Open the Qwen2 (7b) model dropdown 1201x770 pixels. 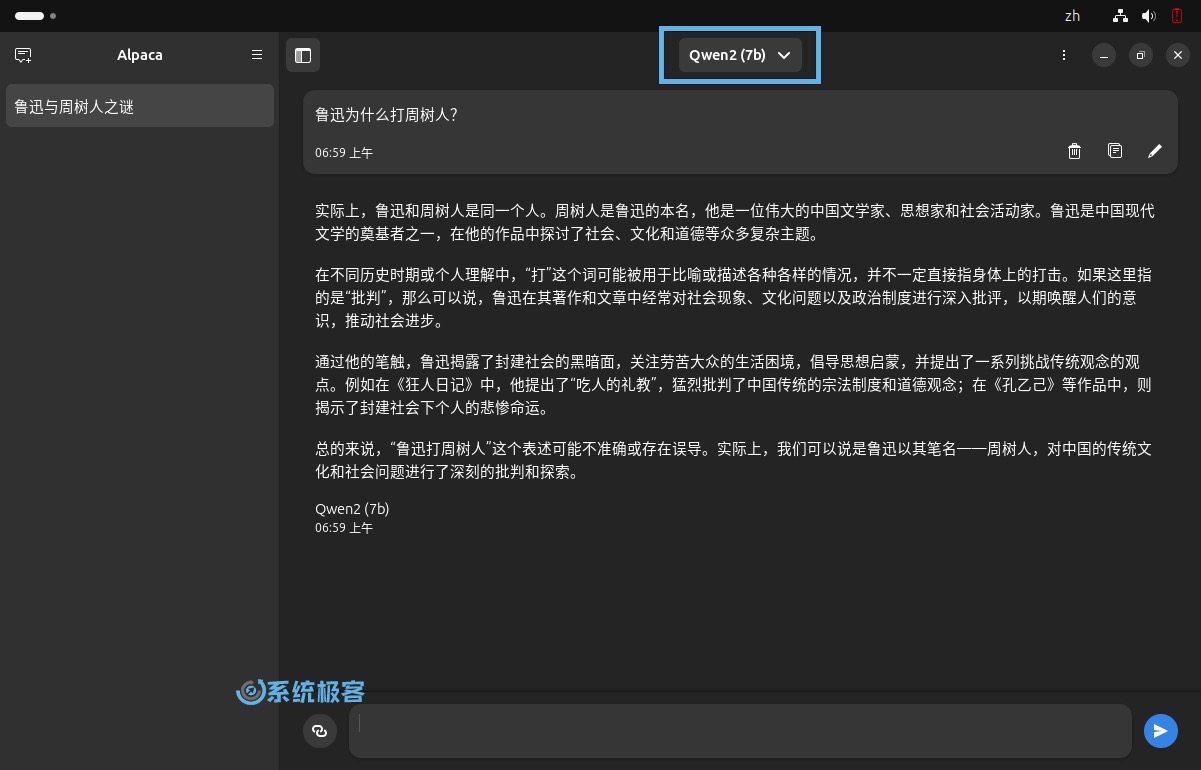point(740,55)
